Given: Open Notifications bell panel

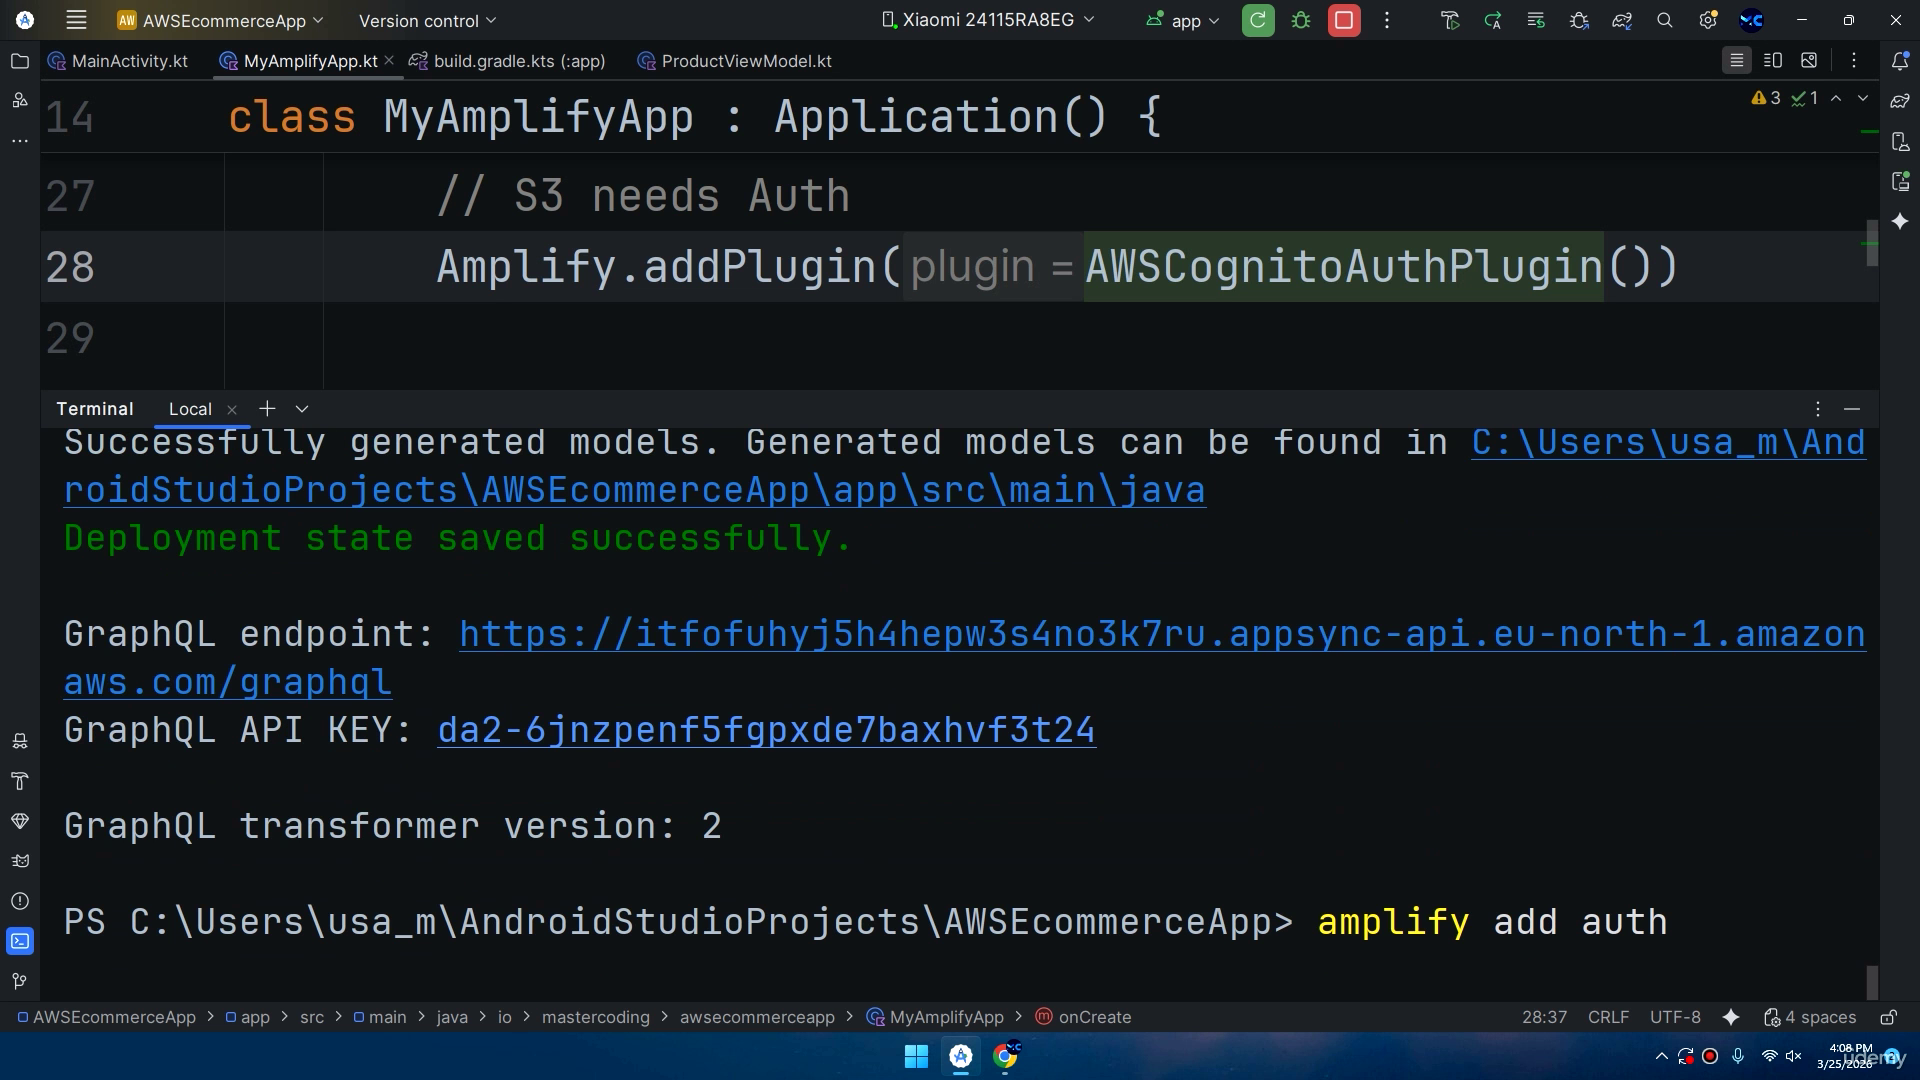Looking at the screenshot, I should coord(1900,61).
